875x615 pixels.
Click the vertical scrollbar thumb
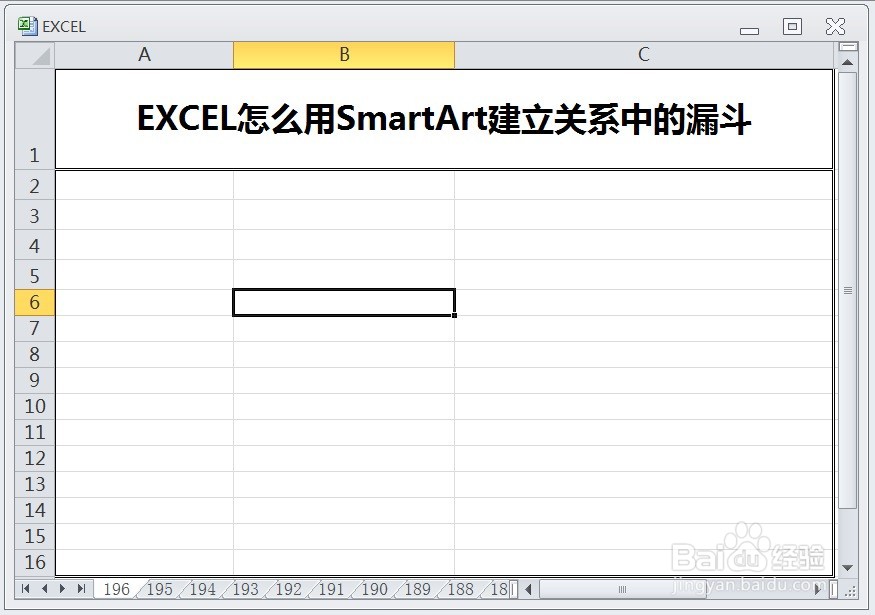(848, 290)
